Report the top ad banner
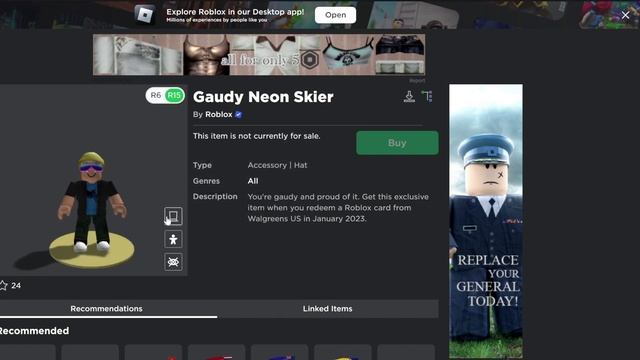The width and height of the screenshot is (640, 360). click(417, 81)
